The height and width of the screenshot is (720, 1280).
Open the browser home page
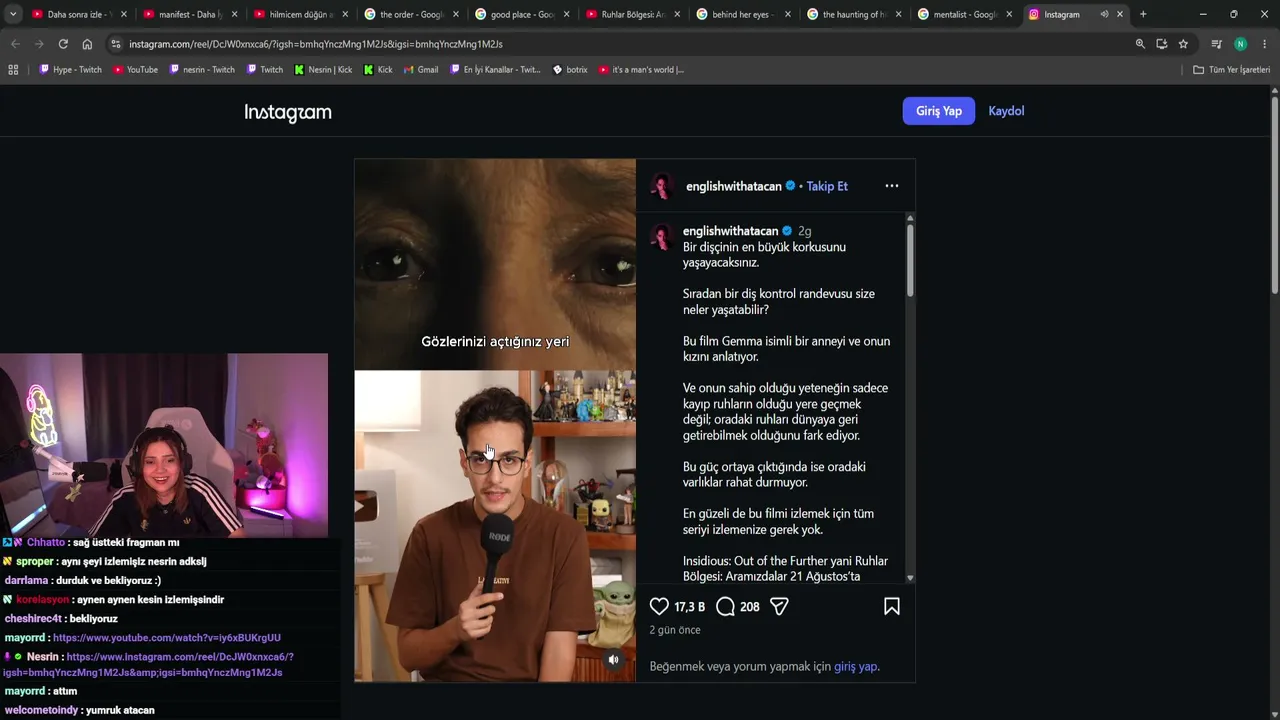[87, 44]
